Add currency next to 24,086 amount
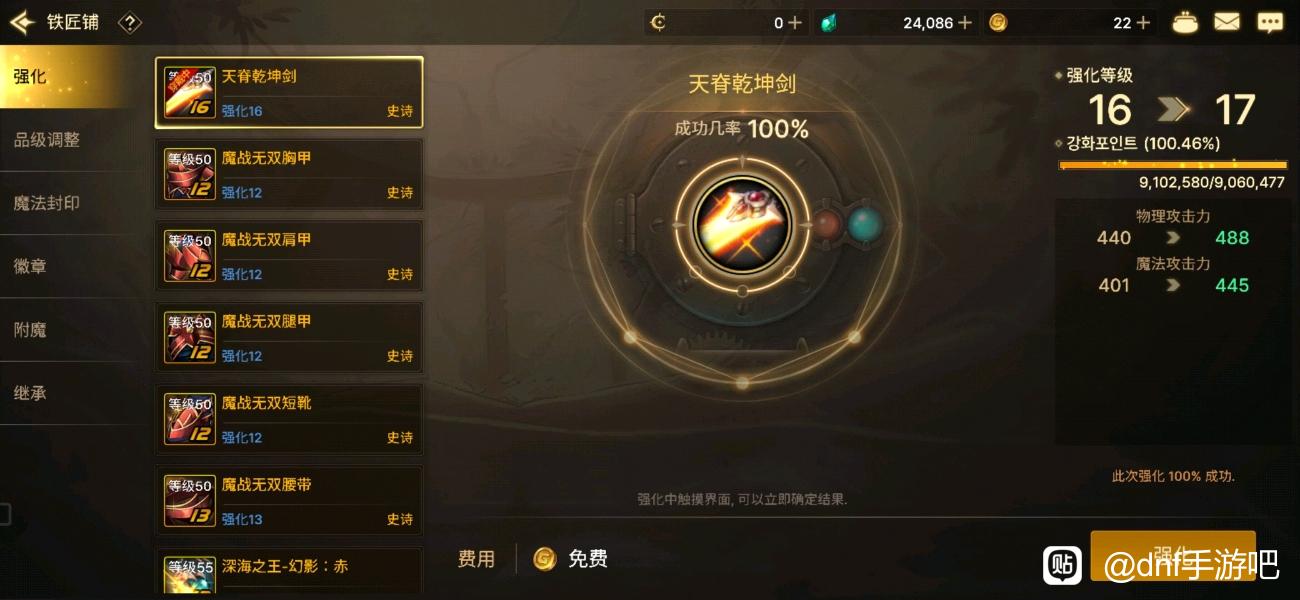The height and width of the screenshot is (600, 1300). tap(964, 23)
